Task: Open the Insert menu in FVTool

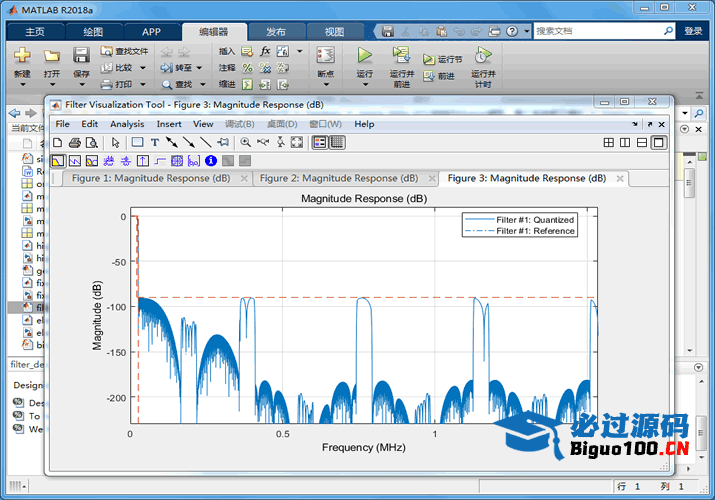Action: [169, 124]
